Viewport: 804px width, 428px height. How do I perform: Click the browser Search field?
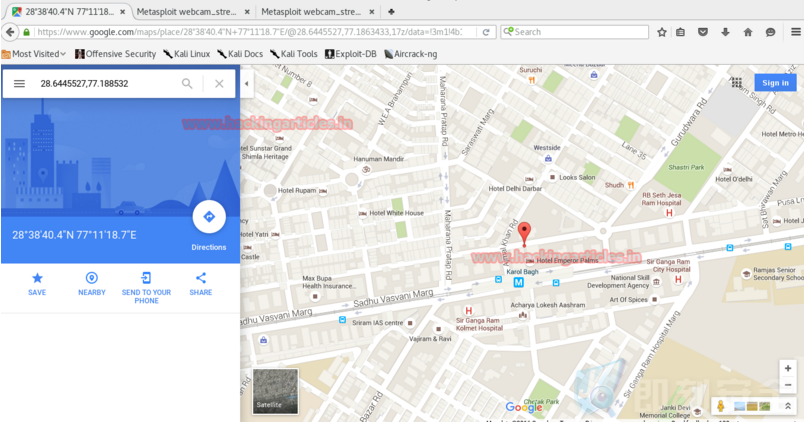[x=575, y=32]
